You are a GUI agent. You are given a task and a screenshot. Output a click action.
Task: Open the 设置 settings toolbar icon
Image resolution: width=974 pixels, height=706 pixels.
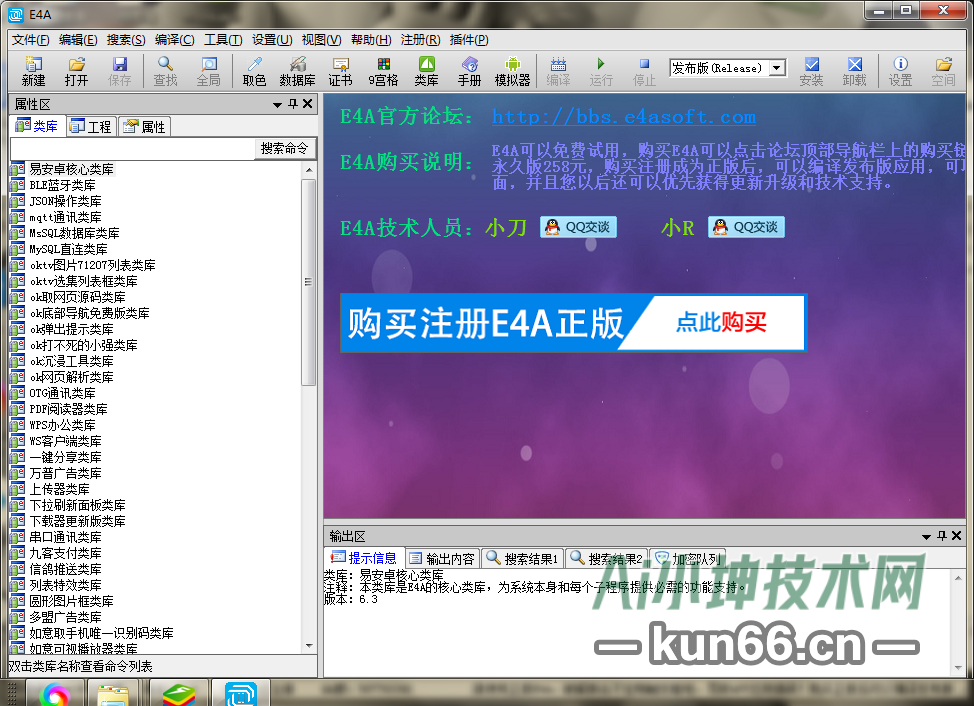[900, 71]
